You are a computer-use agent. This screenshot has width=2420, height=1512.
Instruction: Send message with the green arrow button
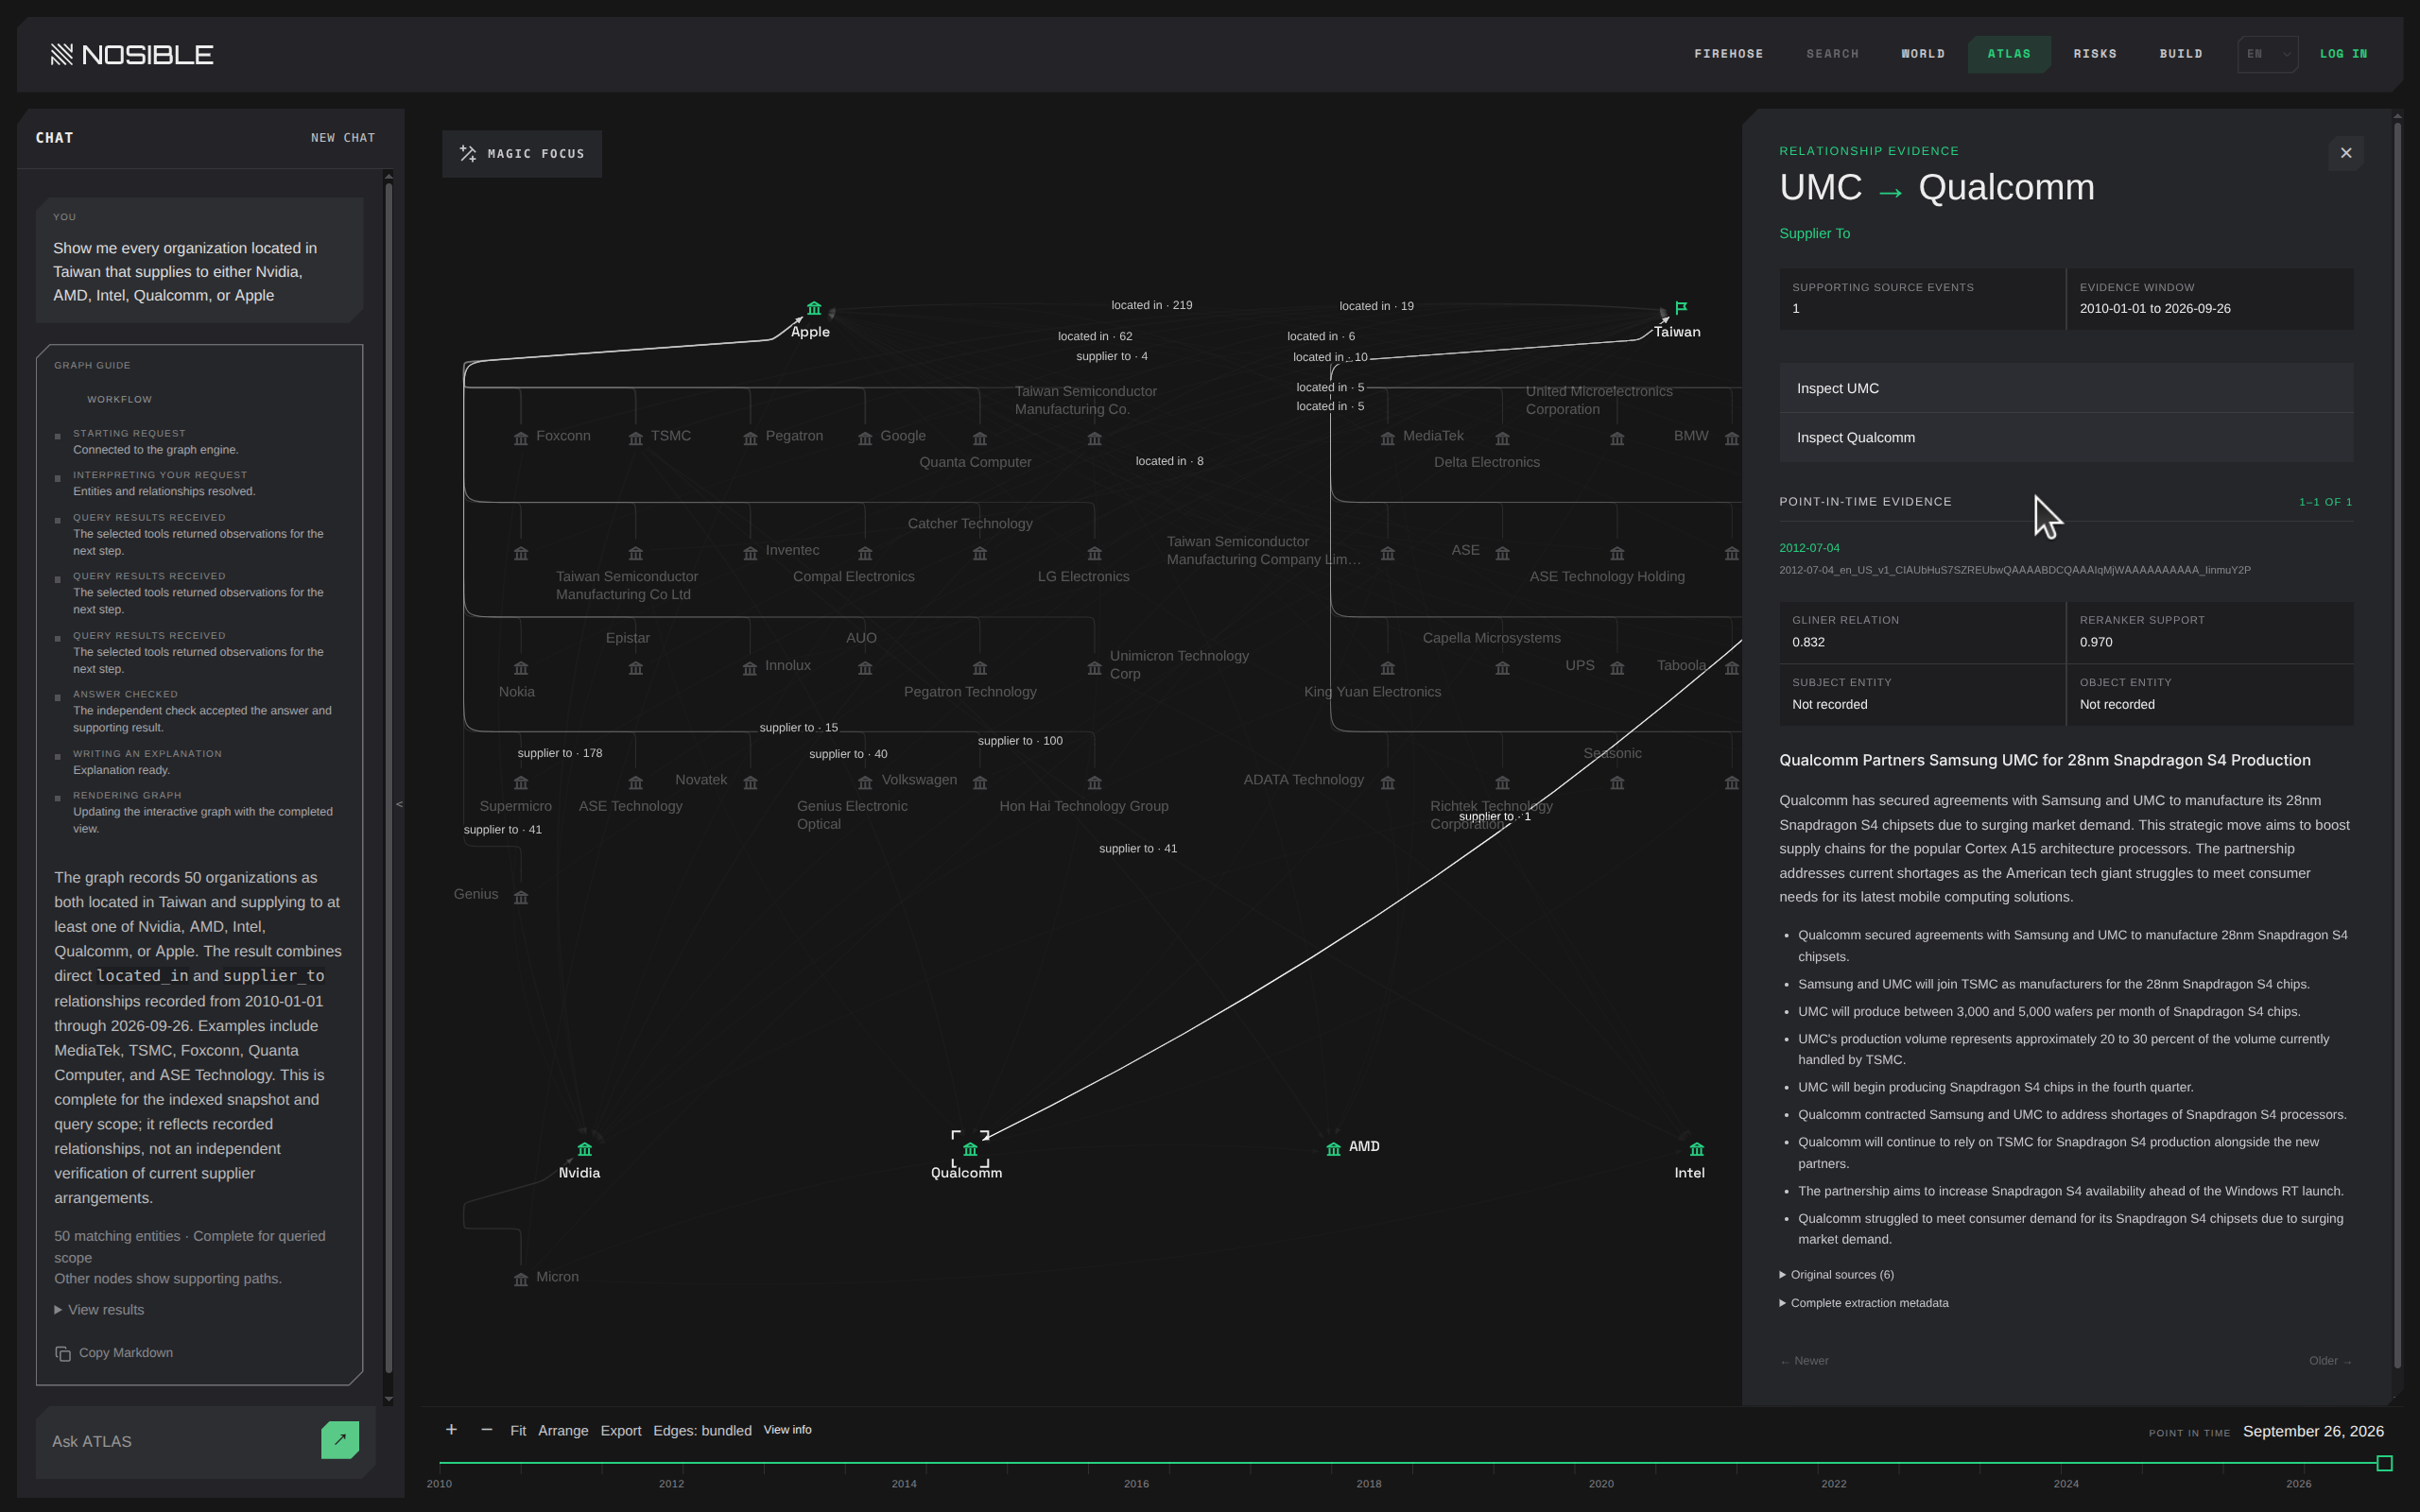pos(340,1440)
